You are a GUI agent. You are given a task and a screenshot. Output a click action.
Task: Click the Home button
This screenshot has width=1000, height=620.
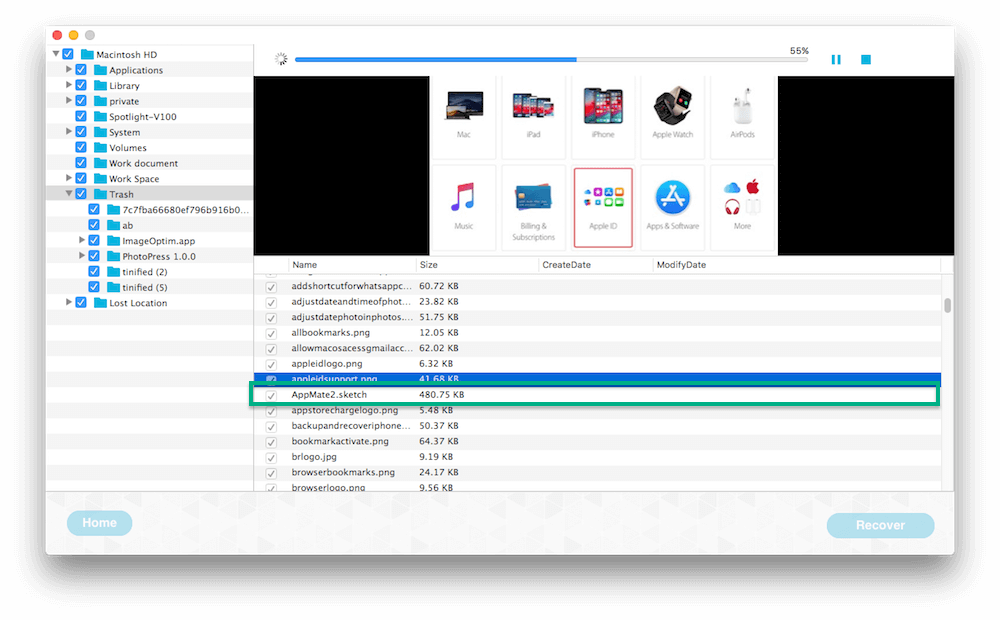point(99,523)
